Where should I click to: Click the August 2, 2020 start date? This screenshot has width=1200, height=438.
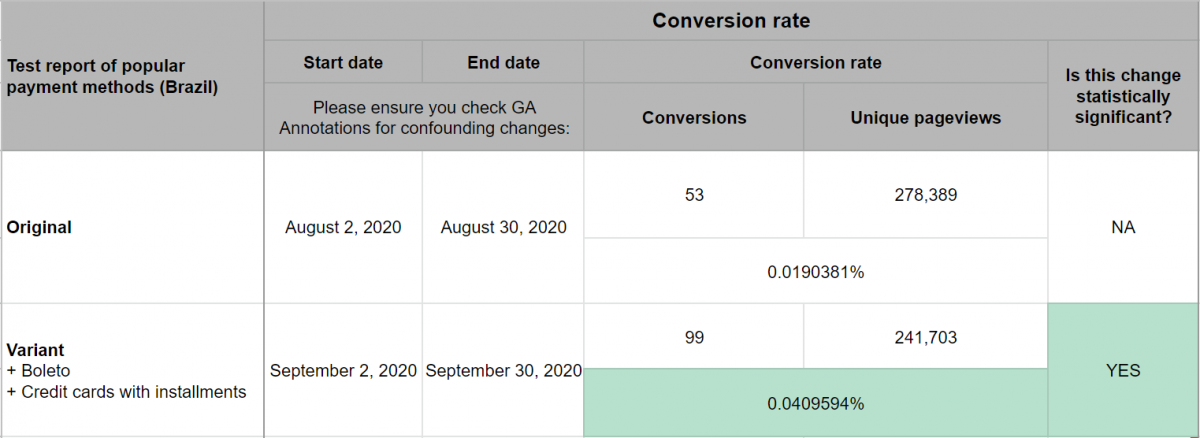(x=343, y=227)
